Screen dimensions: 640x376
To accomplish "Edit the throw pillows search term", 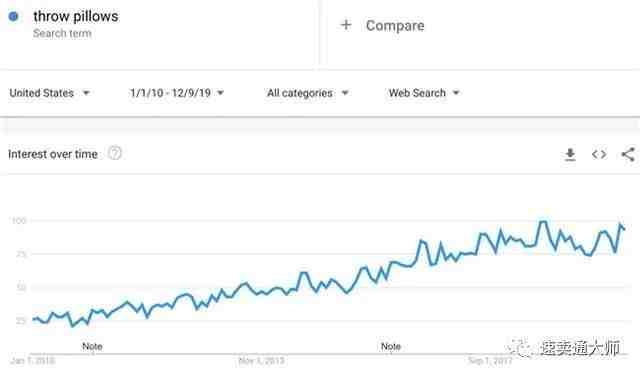I will click(x=76, y=16).
